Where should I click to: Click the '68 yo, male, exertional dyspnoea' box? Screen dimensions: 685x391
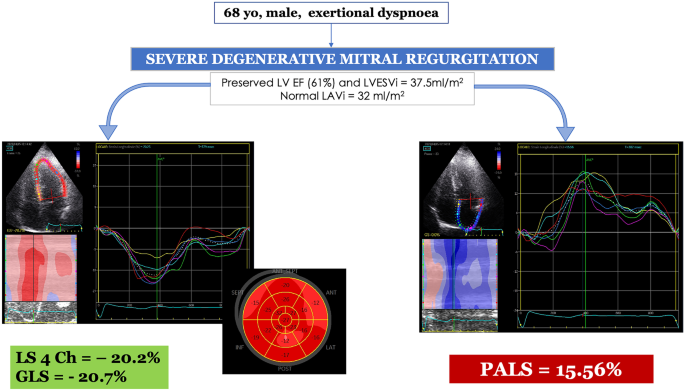[x=331, y=13]
